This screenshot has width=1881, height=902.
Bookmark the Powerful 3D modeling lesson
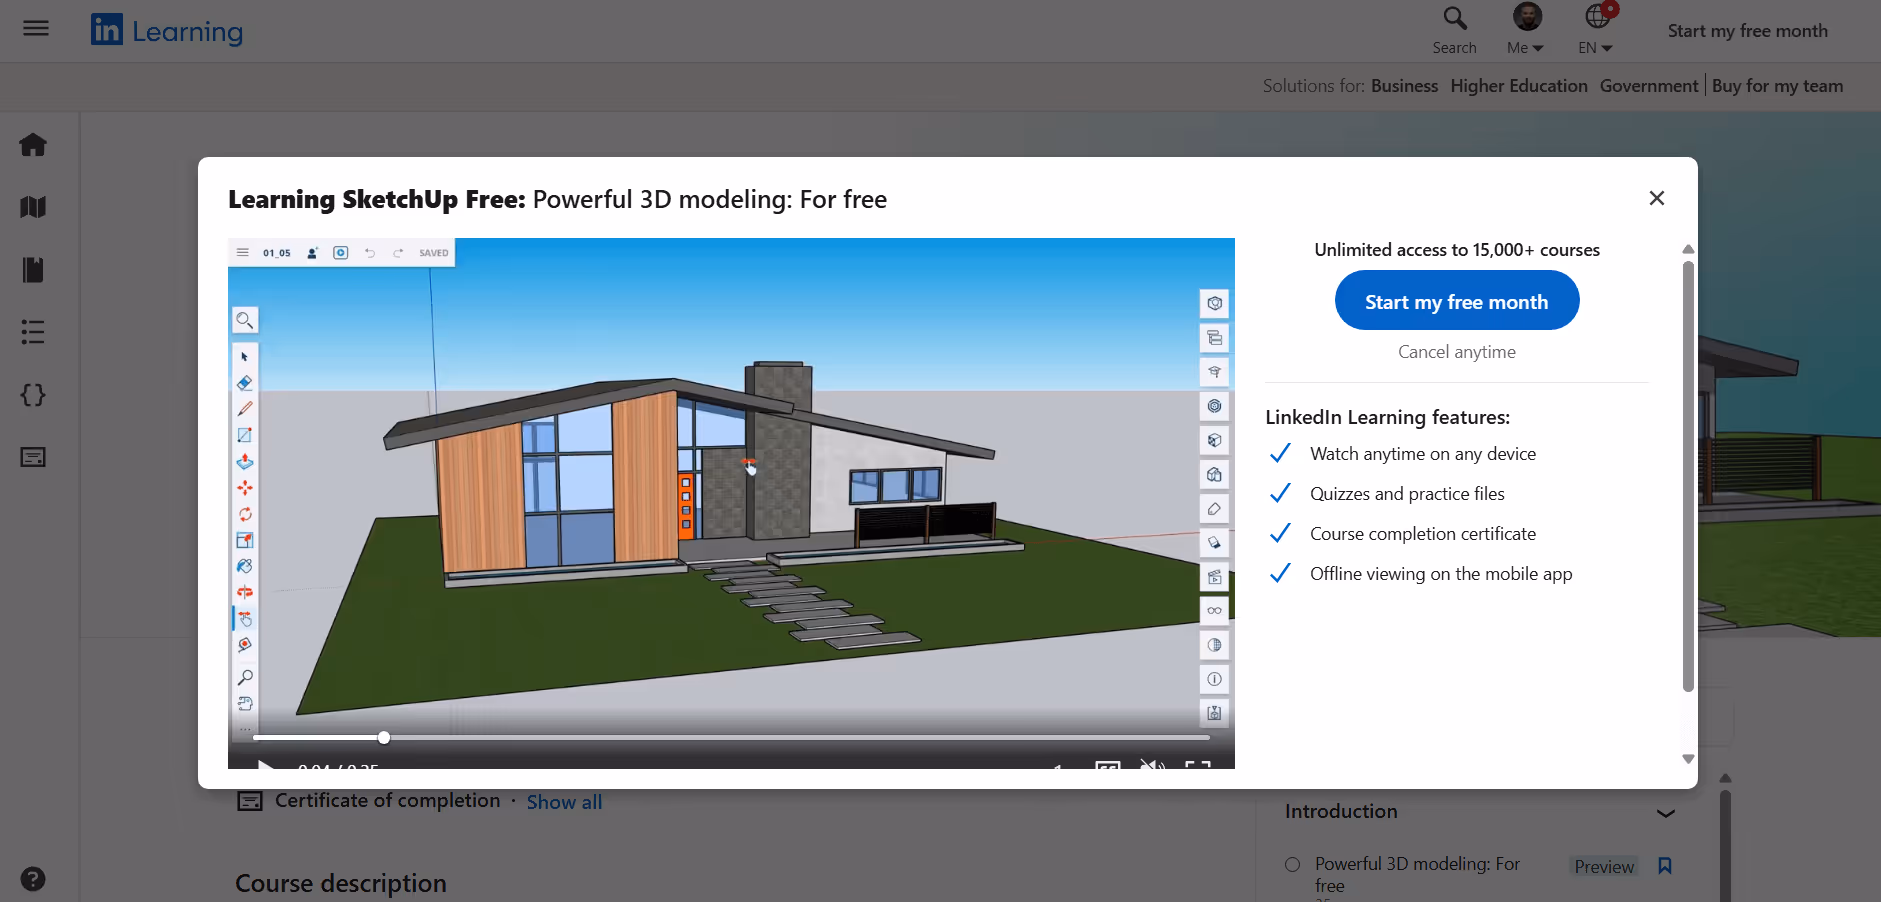(1665, 866)
